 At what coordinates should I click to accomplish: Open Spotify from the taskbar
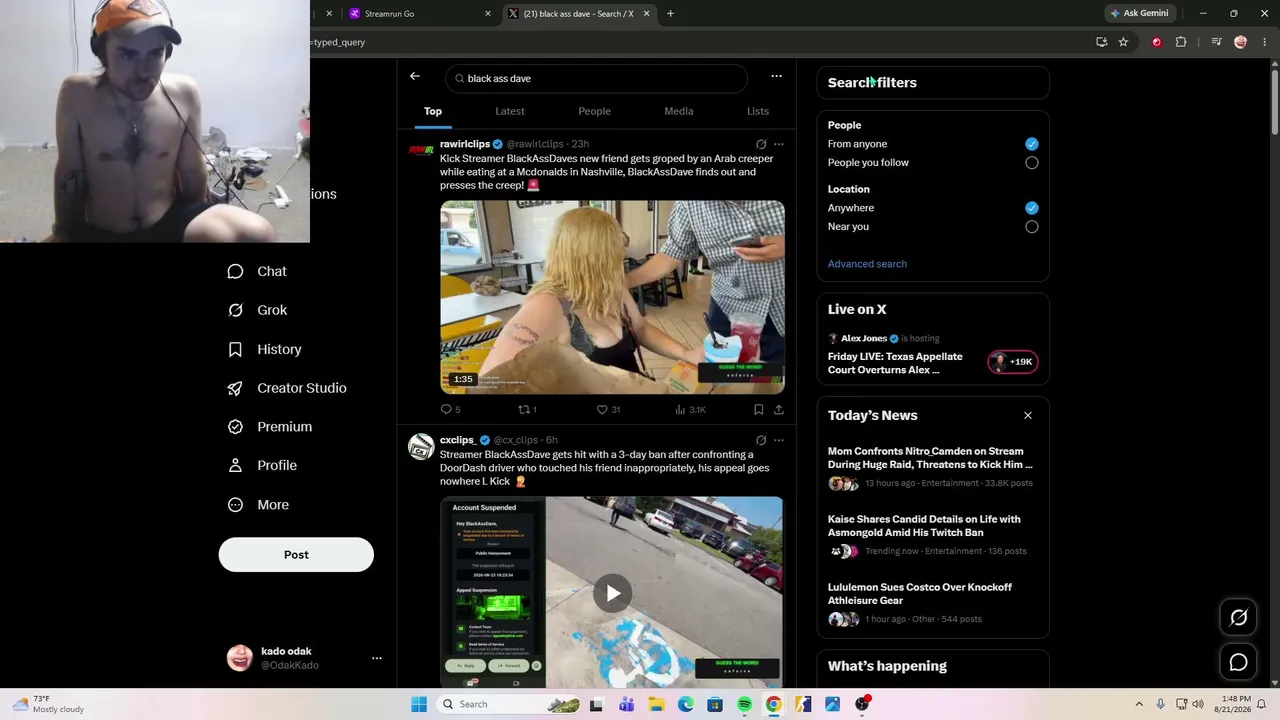coord(744,704)
